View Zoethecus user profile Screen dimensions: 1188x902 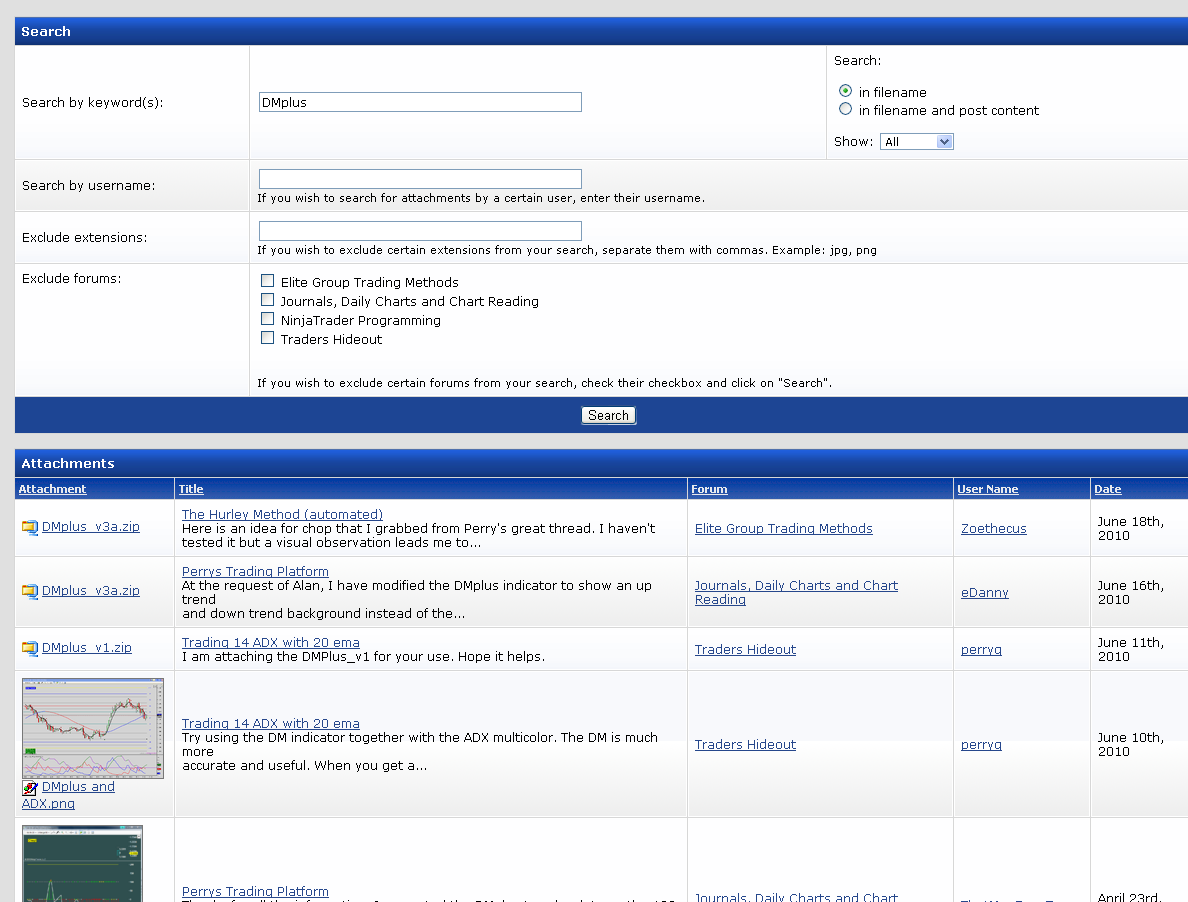pos(993,529)
